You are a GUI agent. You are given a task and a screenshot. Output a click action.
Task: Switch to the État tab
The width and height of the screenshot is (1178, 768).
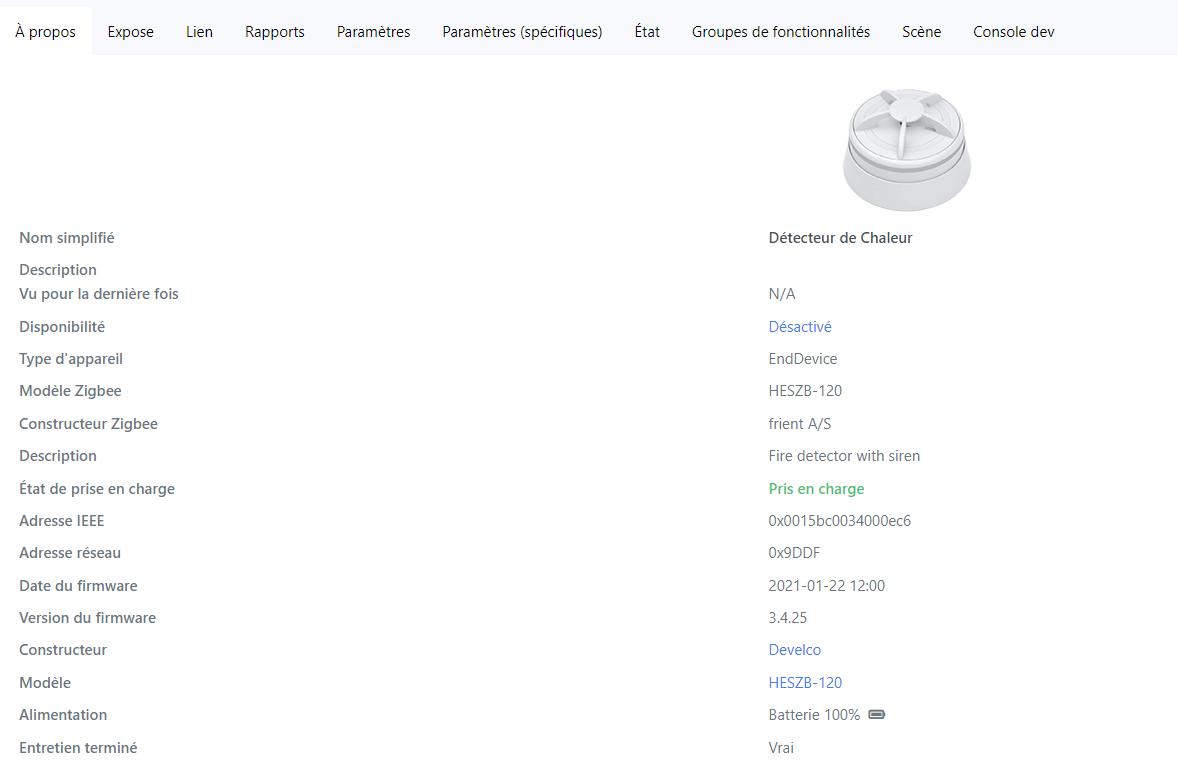(x=647, y=32)
